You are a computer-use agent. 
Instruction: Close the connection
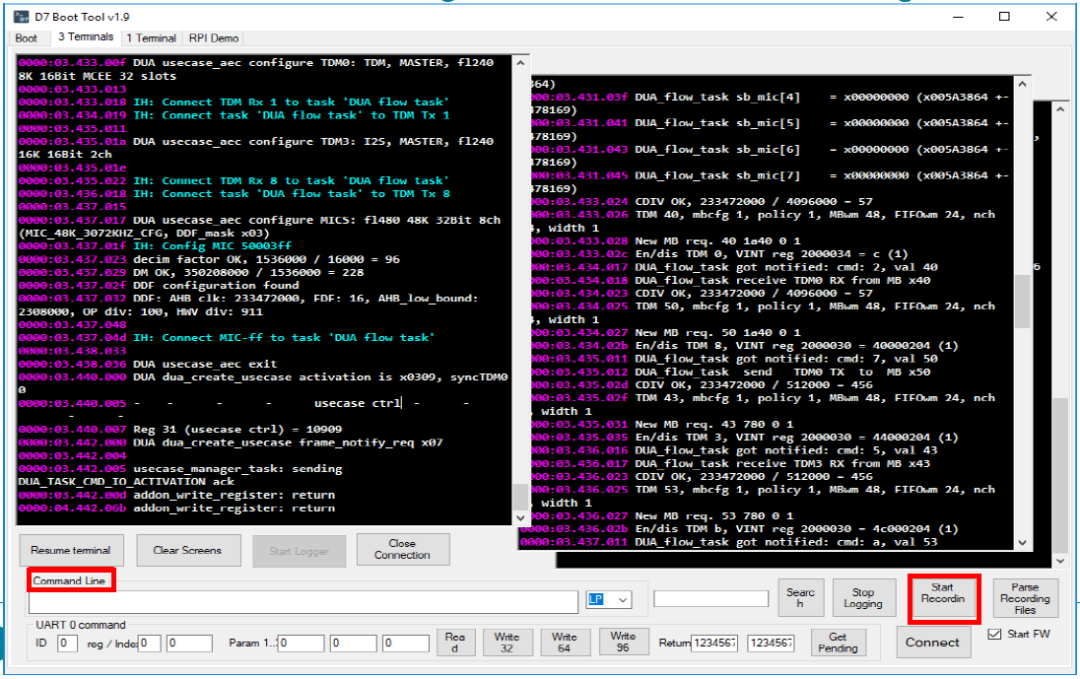pyautogui.click(x=402, y=548)
